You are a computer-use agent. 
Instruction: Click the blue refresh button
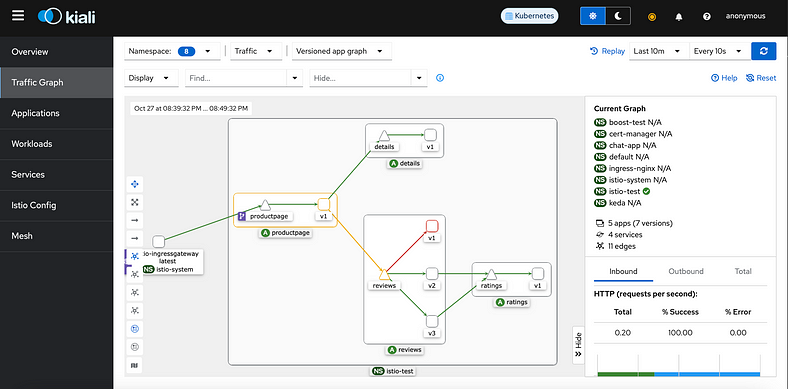[x=764, y=51]
